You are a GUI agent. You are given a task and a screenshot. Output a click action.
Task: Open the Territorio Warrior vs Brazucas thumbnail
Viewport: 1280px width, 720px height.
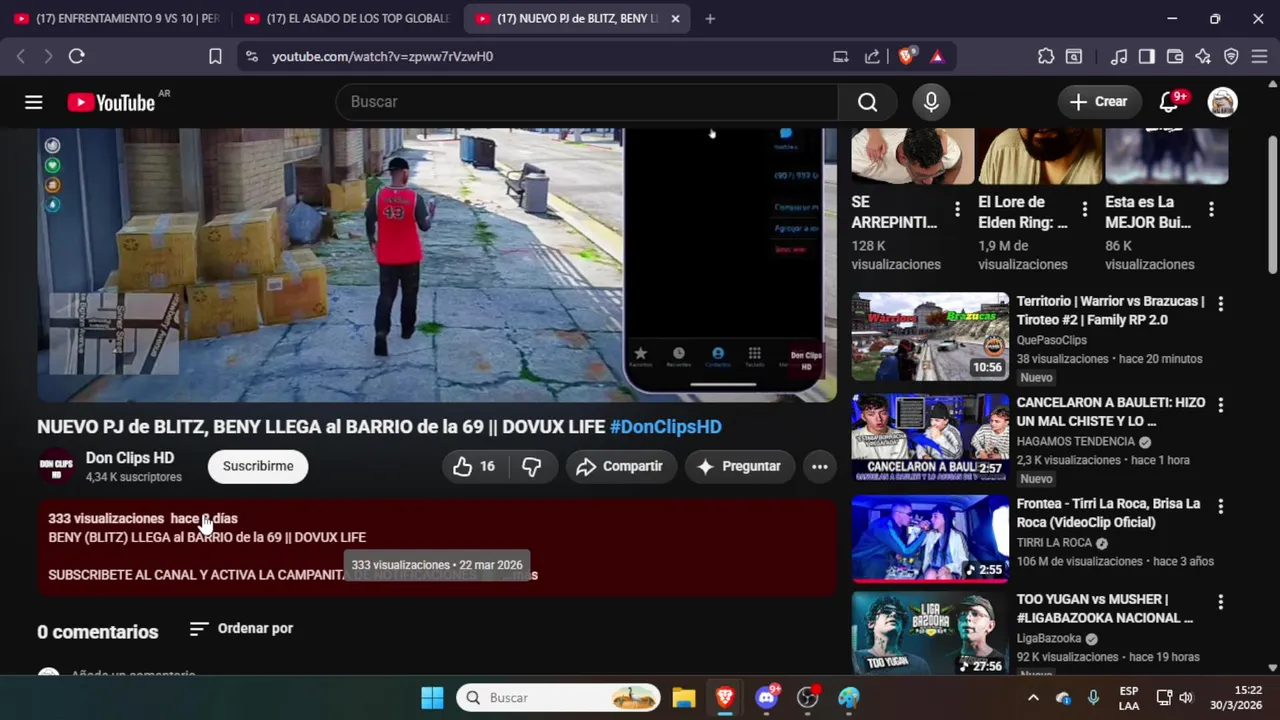pos(930,336)
